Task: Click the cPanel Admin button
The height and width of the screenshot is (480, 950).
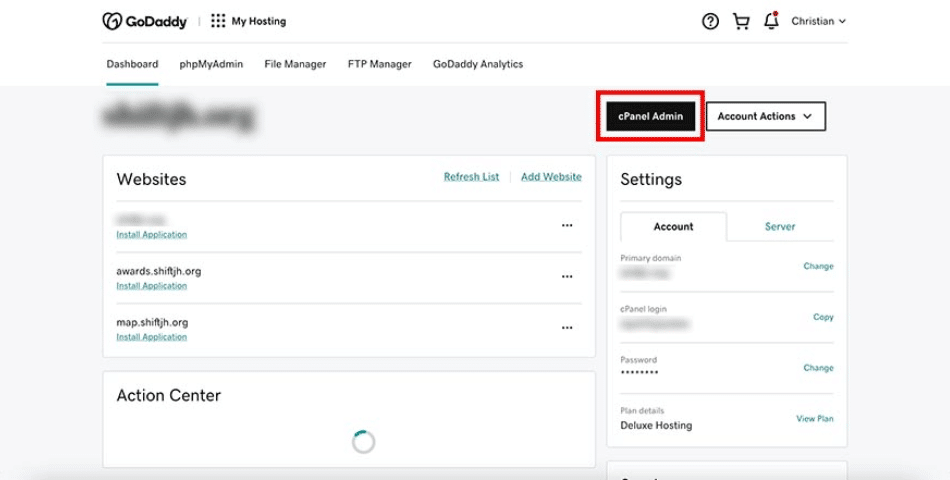Action: coord(651,116)
